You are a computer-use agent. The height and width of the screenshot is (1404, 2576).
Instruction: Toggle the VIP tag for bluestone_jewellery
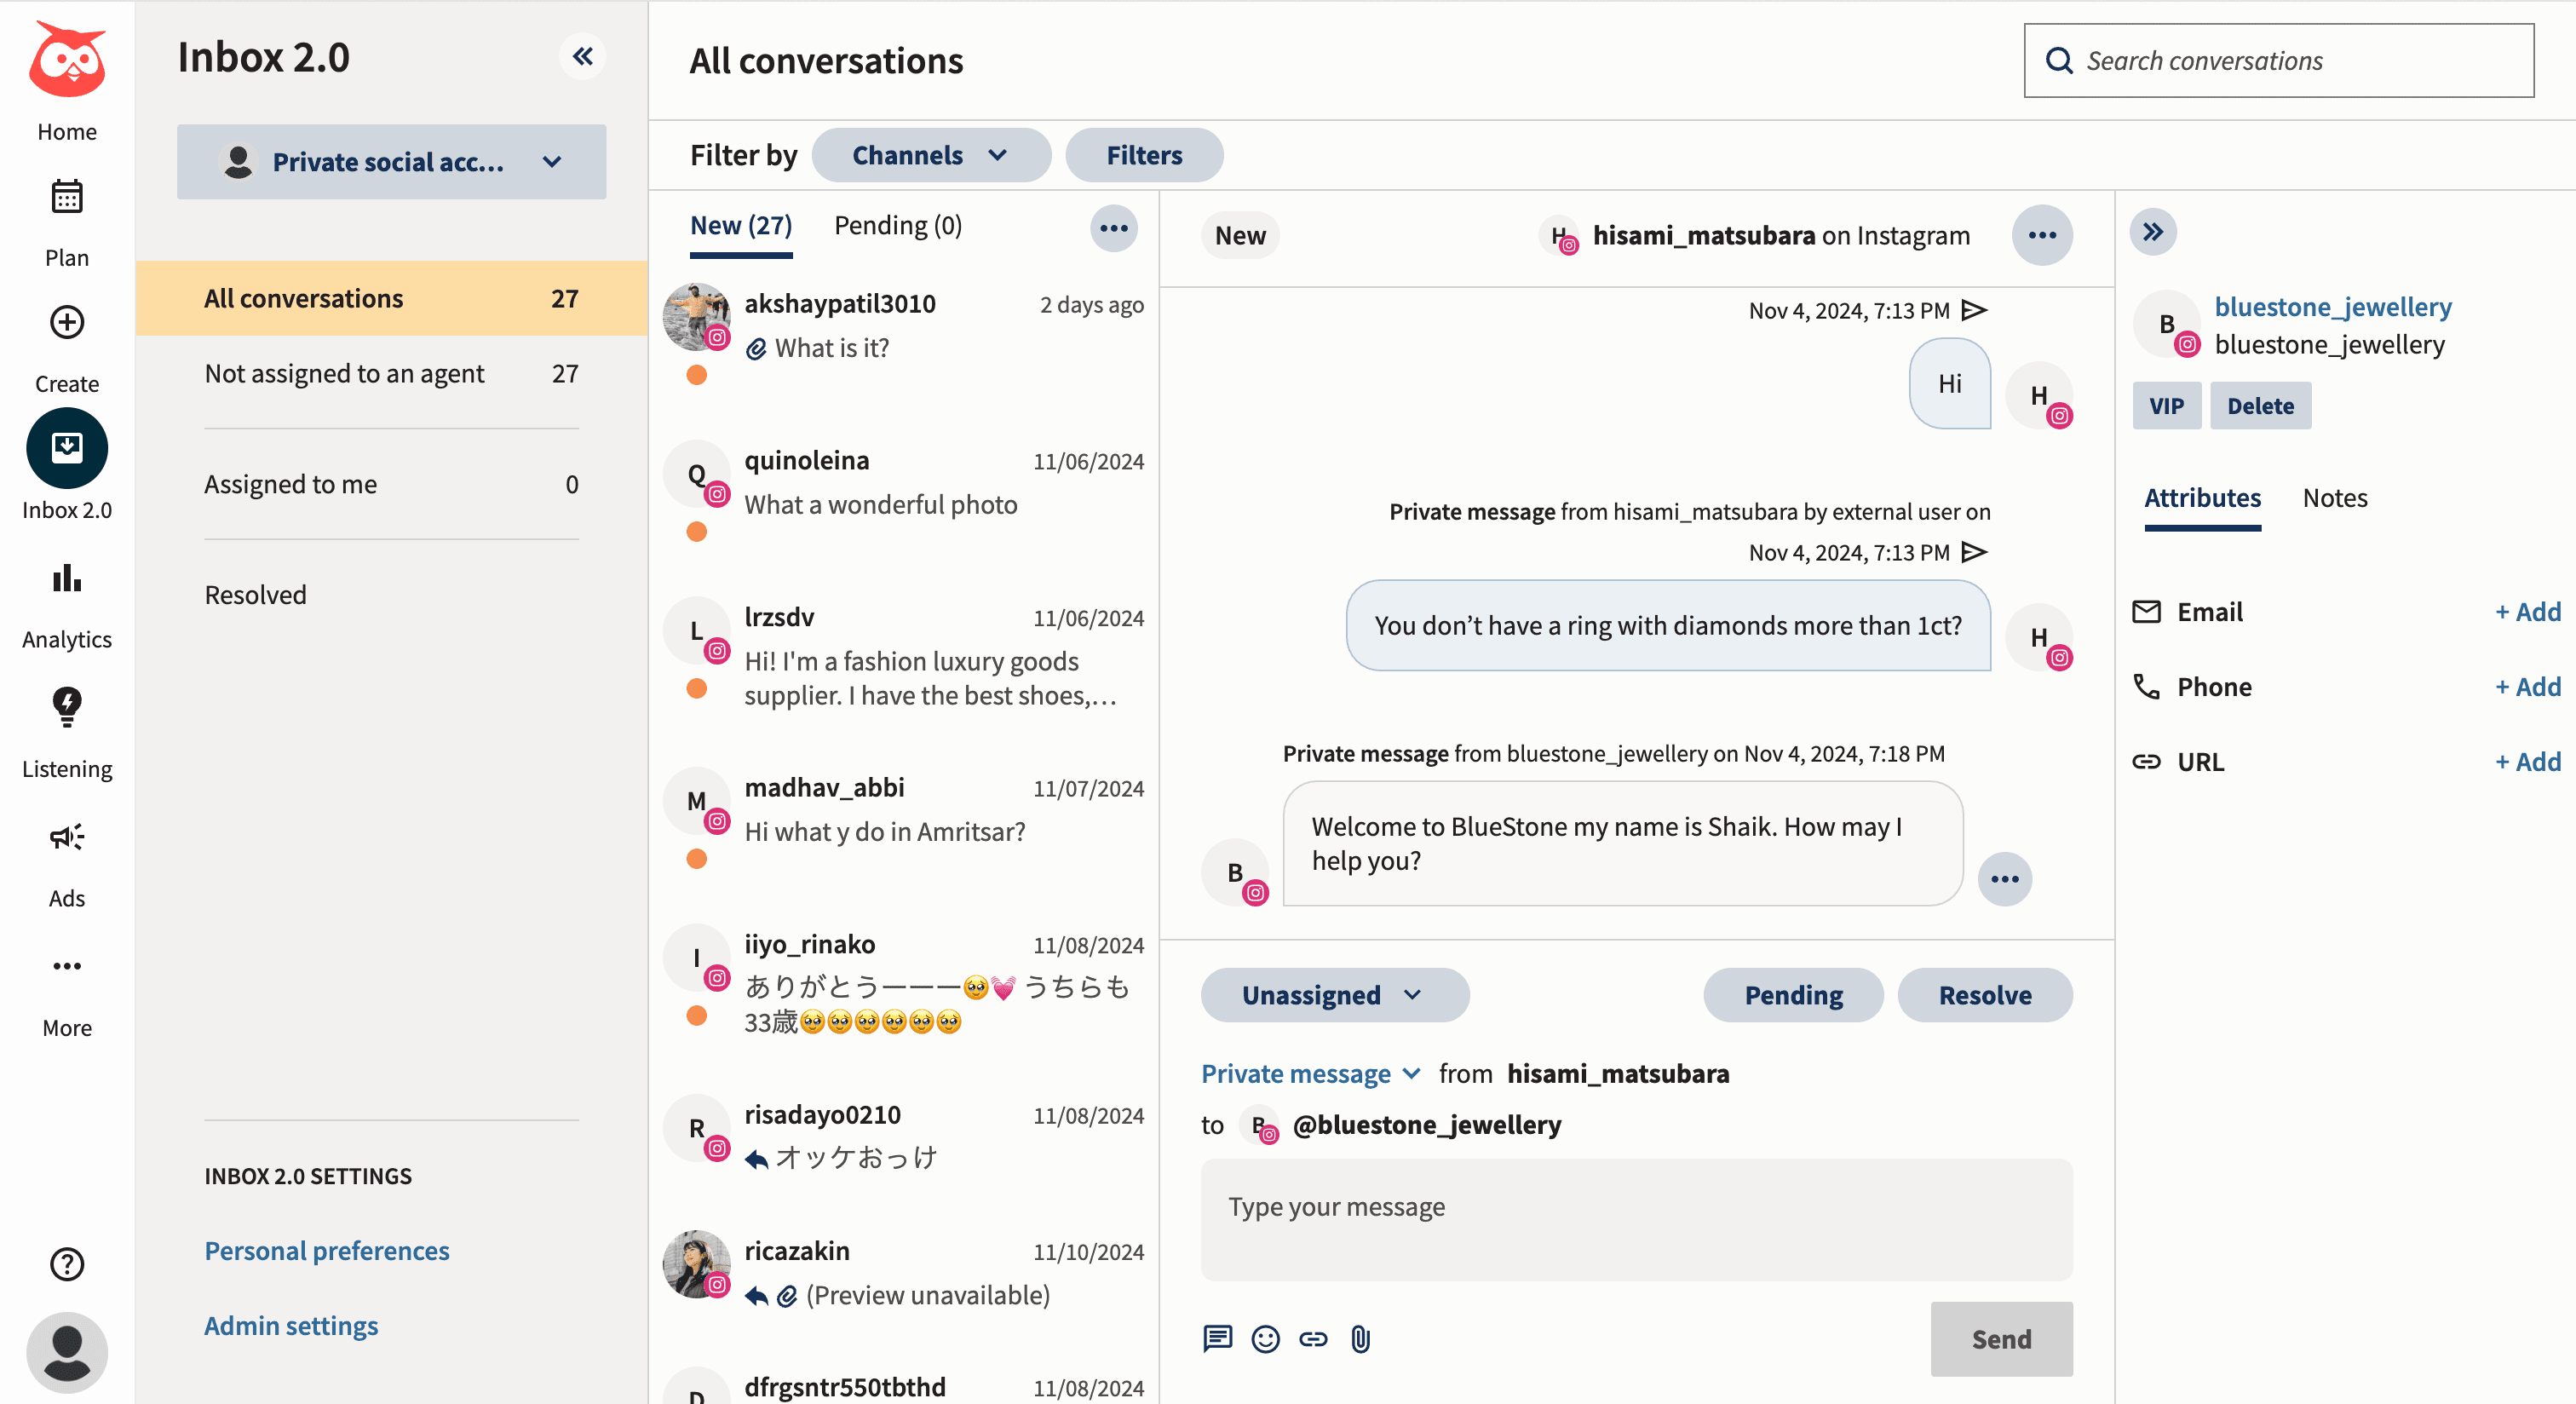(2166, 406)
